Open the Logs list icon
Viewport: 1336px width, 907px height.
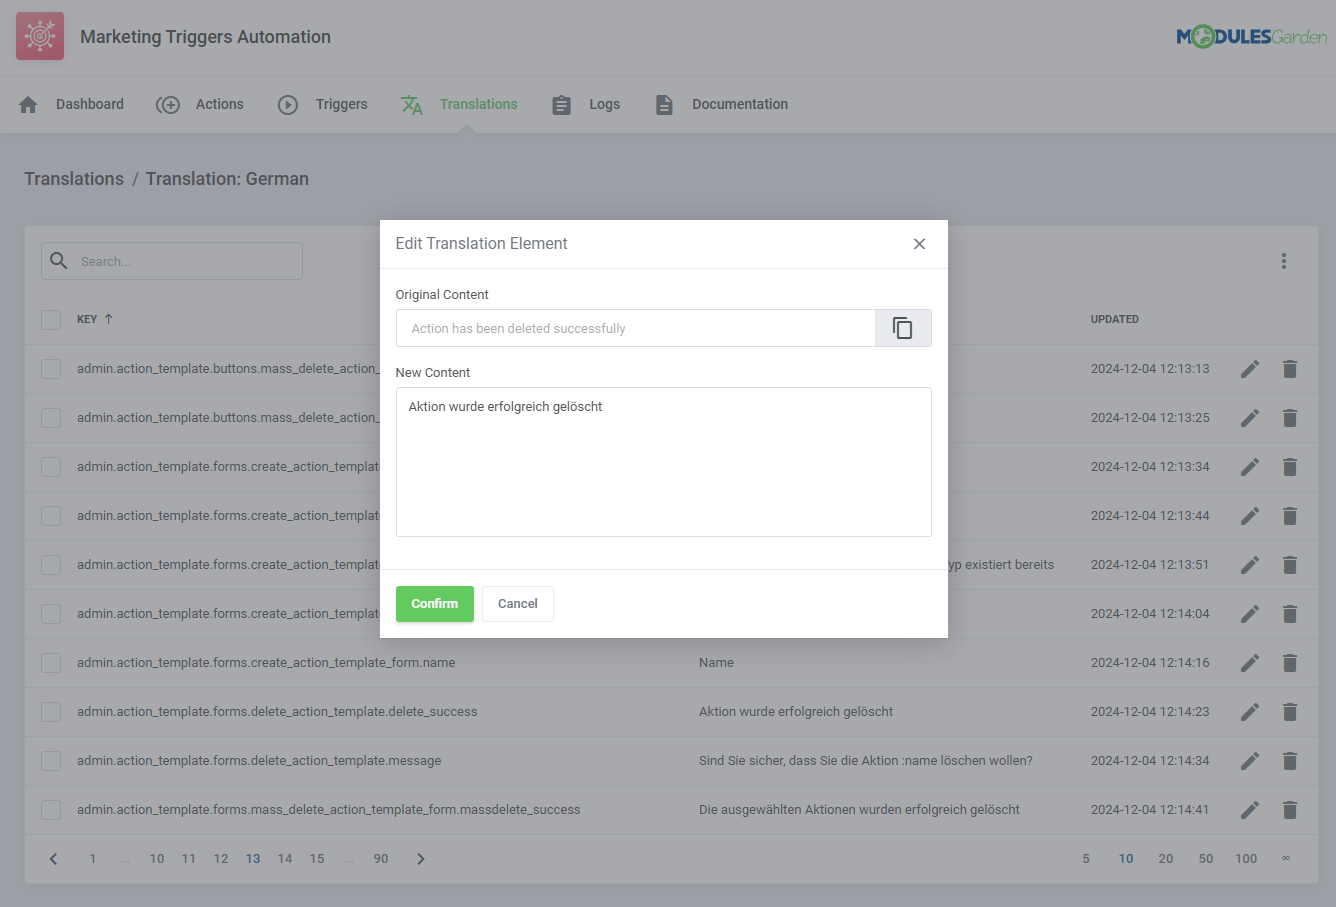tap(561, 104)
